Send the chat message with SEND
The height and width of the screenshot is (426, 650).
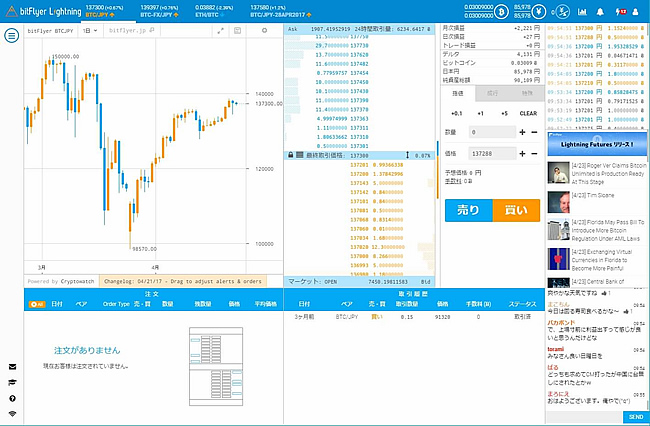click(635, 417)
